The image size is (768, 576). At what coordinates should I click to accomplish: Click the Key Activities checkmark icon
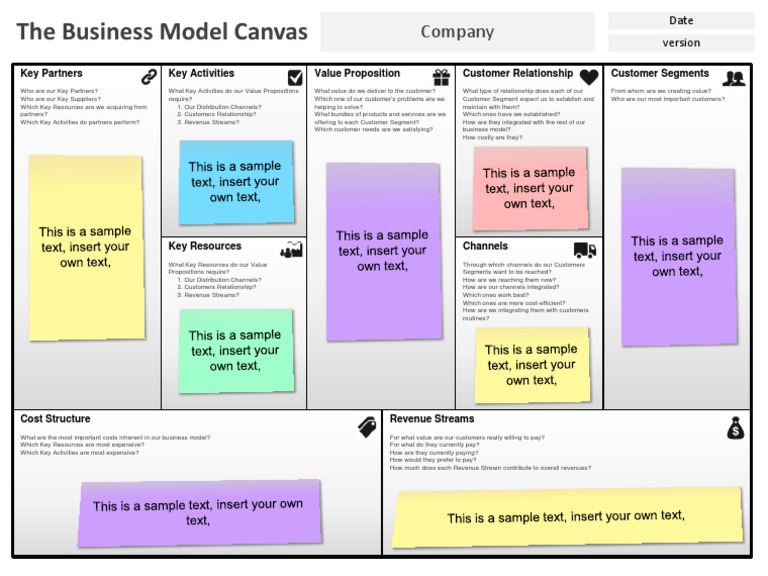tap(295, 77)
